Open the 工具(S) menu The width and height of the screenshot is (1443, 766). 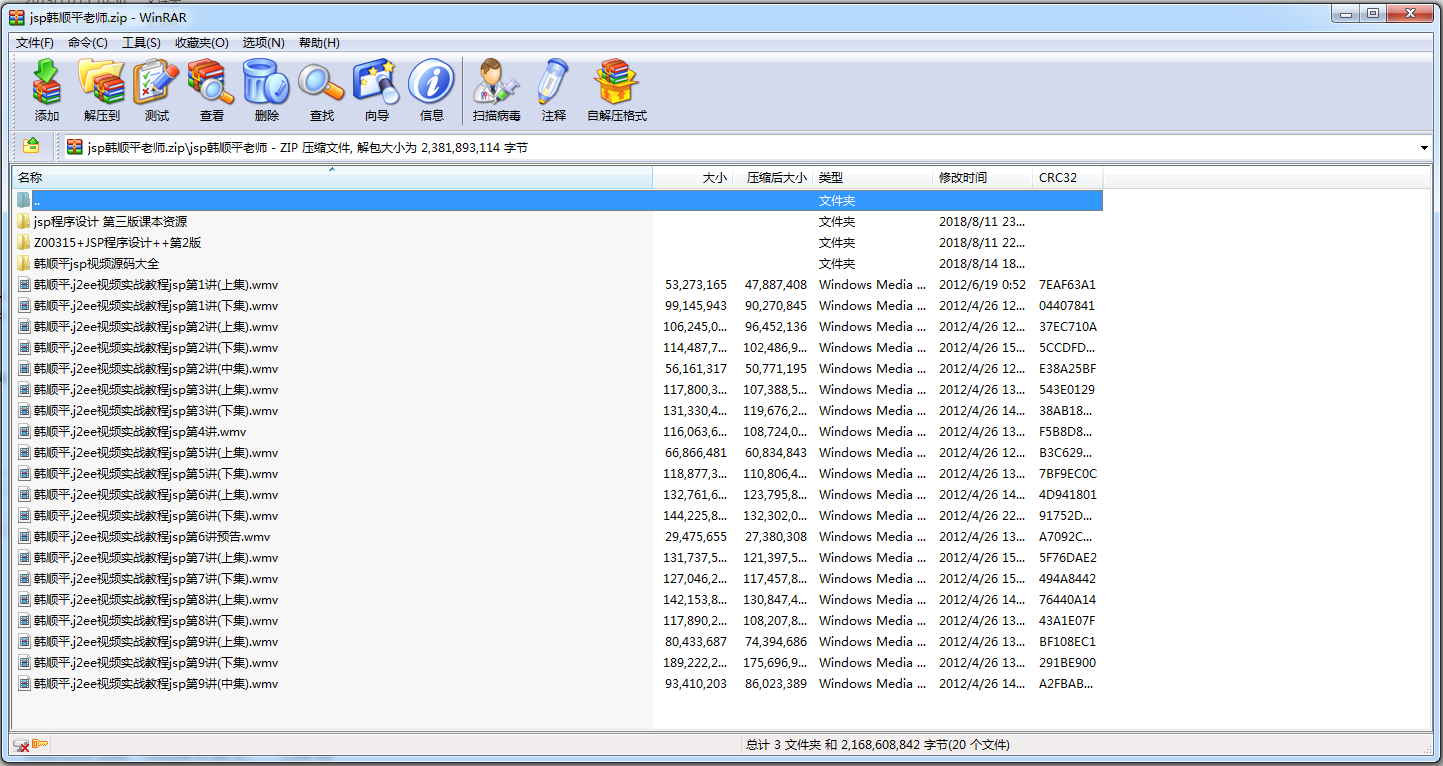pyautogui.click(x=141, y=43)
